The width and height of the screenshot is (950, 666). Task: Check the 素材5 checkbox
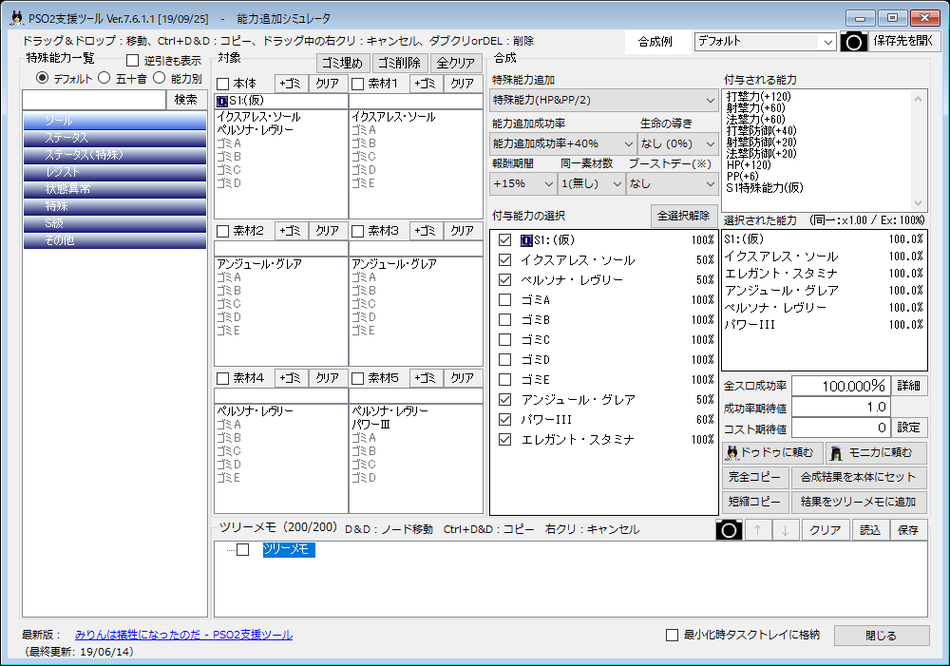(358, 378)
